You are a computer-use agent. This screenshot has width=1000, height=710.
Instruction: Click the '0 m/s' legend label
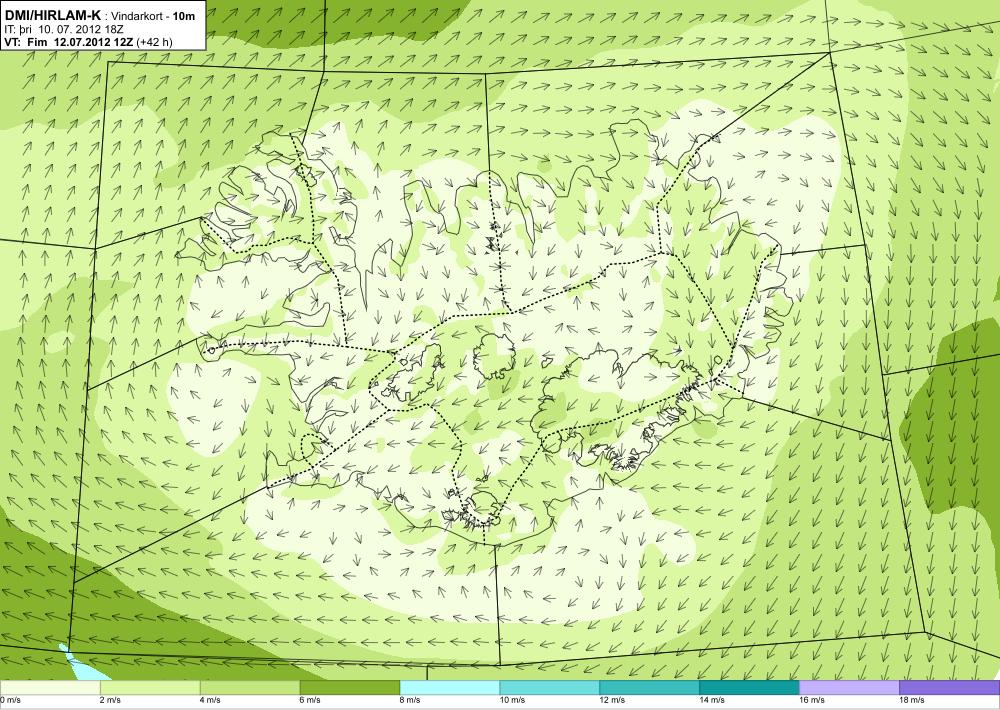[11, 700]
